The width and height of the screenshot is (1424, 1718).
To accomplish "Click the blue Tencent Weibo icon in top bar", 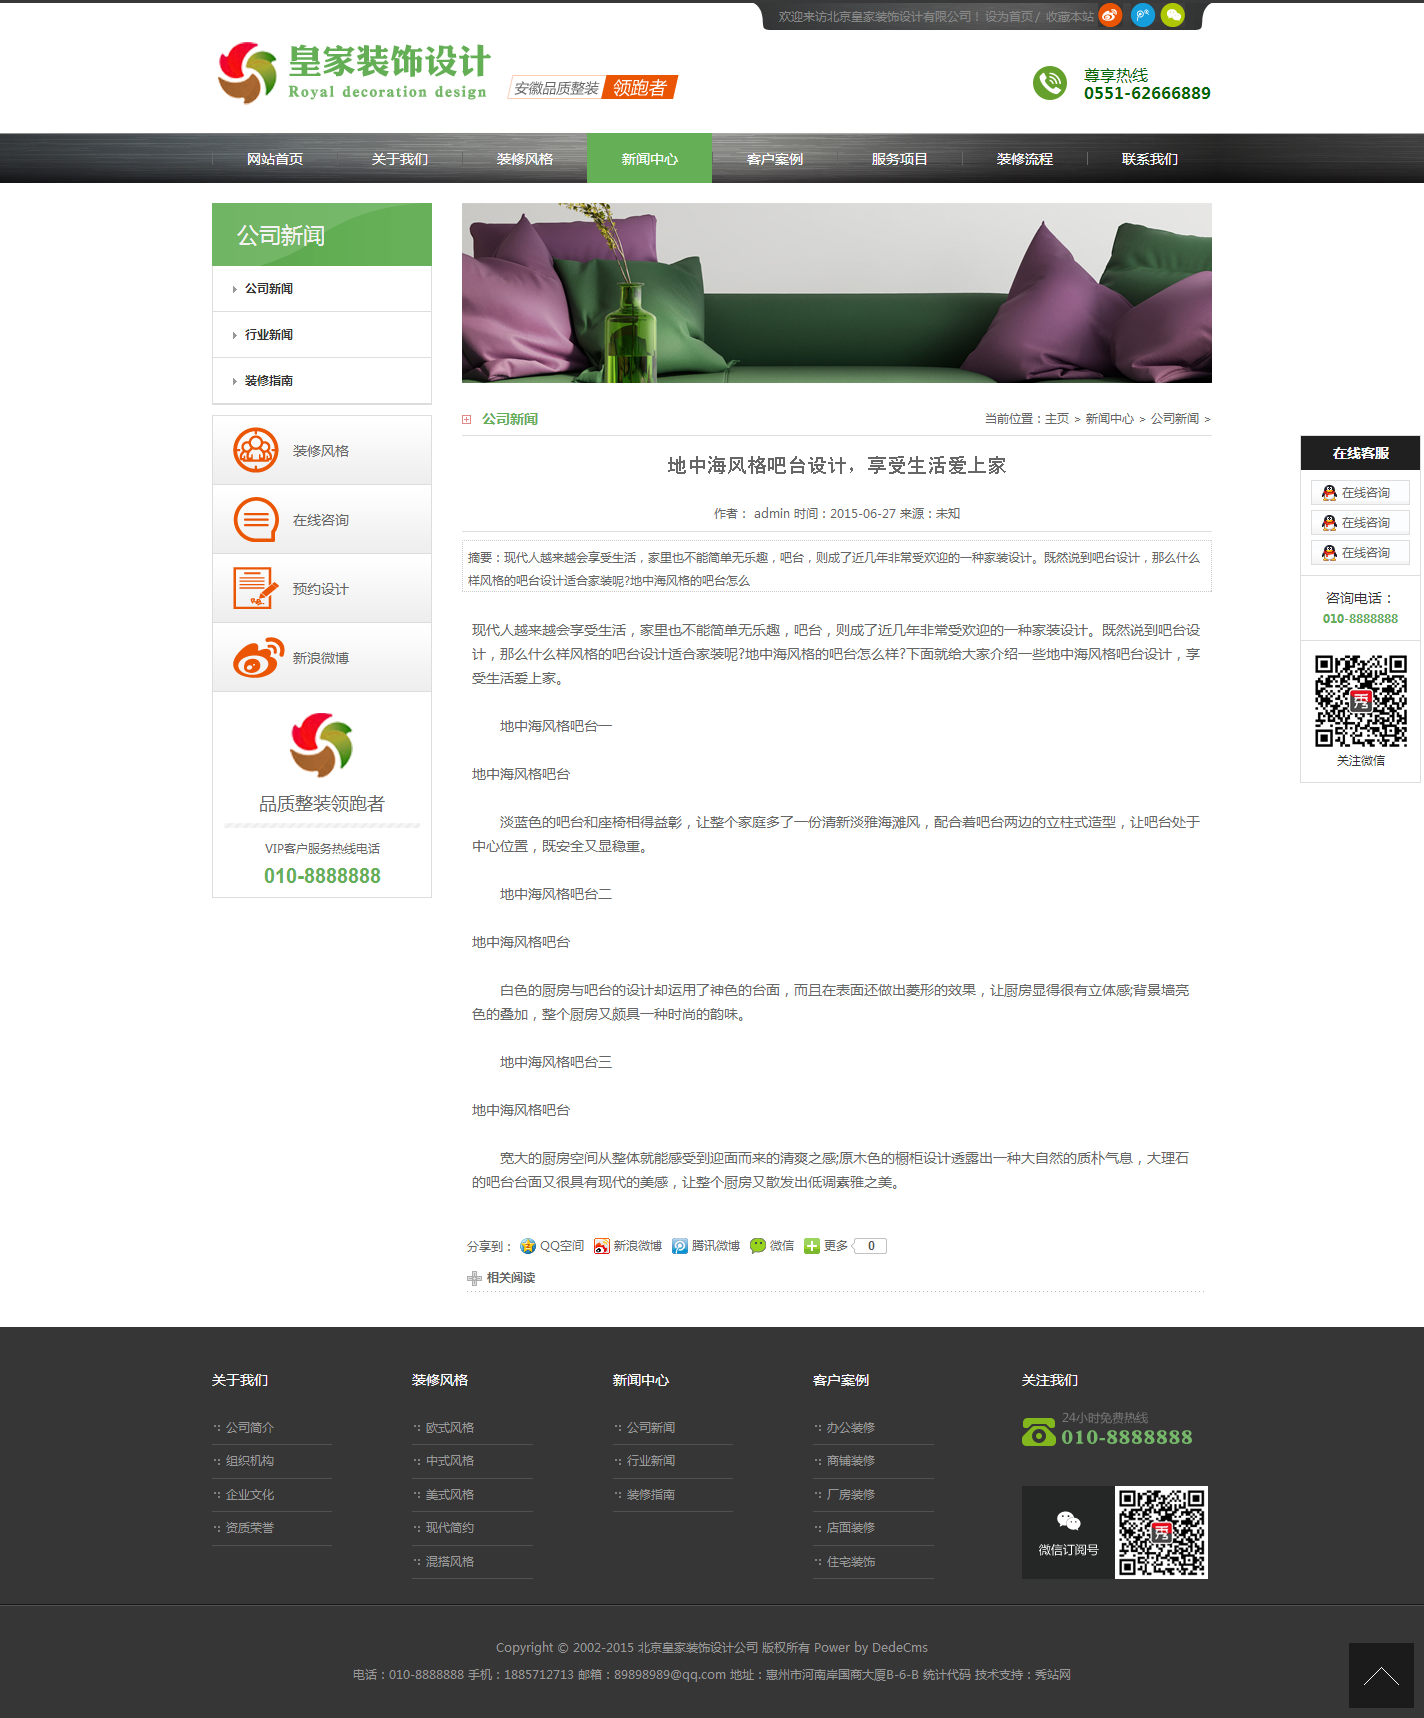I will click(x=1142, y=15).
